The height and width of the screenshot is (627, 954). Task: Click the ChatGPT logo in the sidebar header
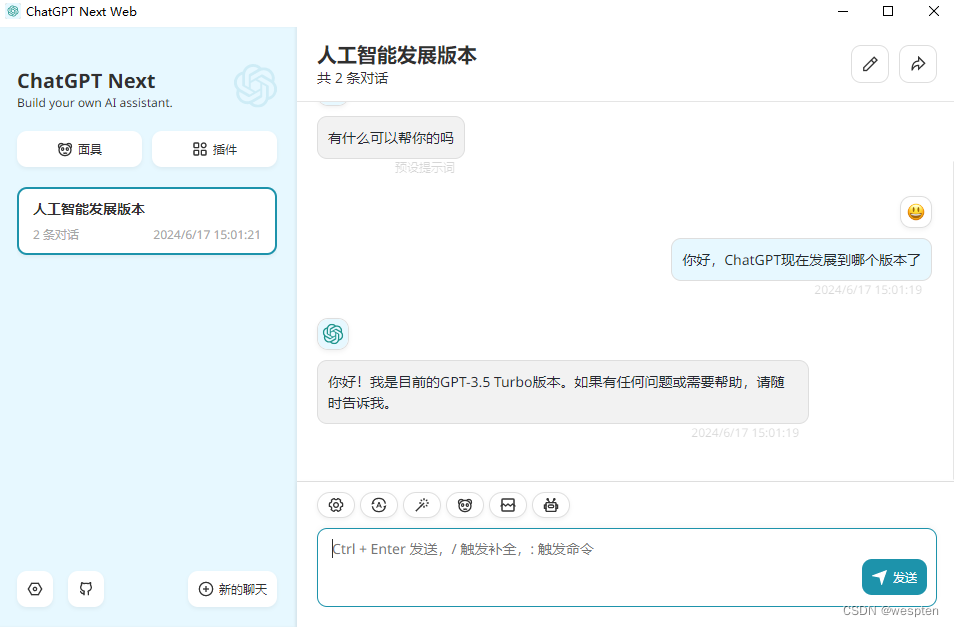coord(256,86)
